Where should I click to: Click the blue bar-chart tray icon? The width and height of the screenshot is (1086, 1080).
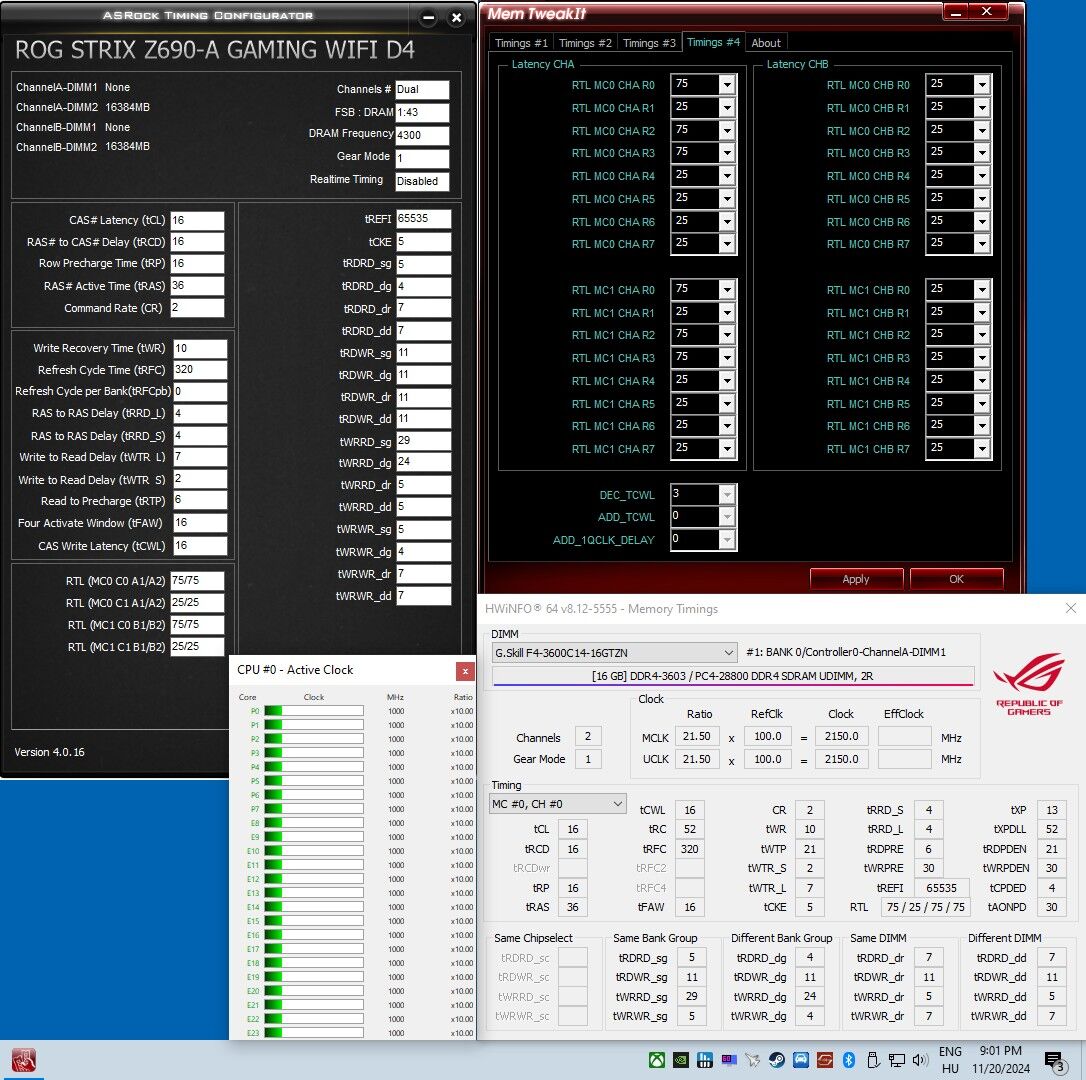(x=705, y=1060)
